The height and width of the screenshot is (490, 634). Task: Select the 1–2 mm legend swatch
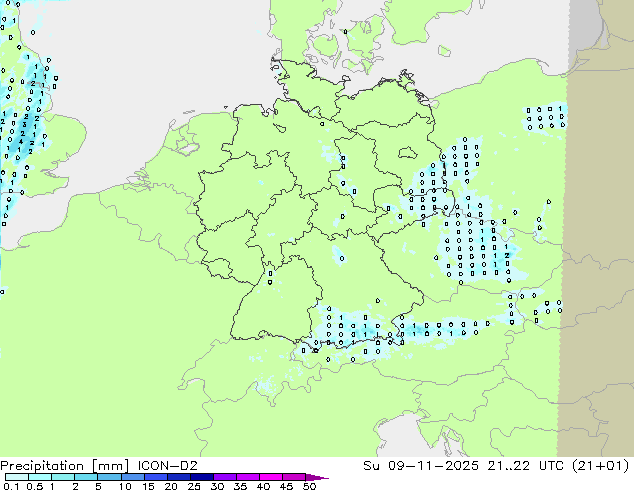pyautogui.click(x=63, y=477)
